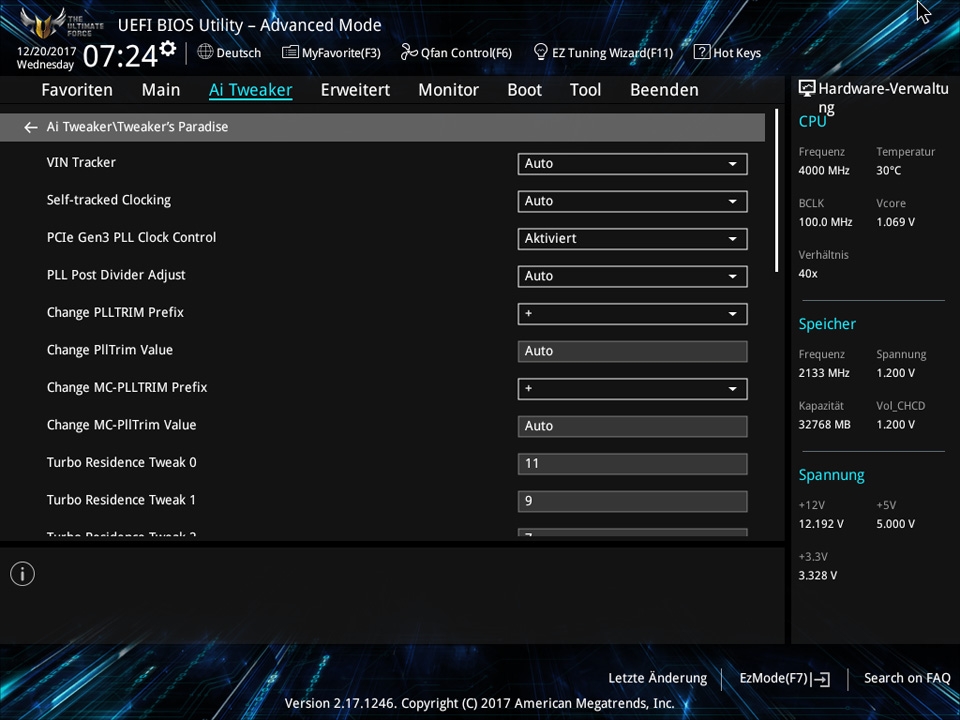The image size is (960, 720).
Task: Click the Spannung section heading
Action: (x=831, y=475)
